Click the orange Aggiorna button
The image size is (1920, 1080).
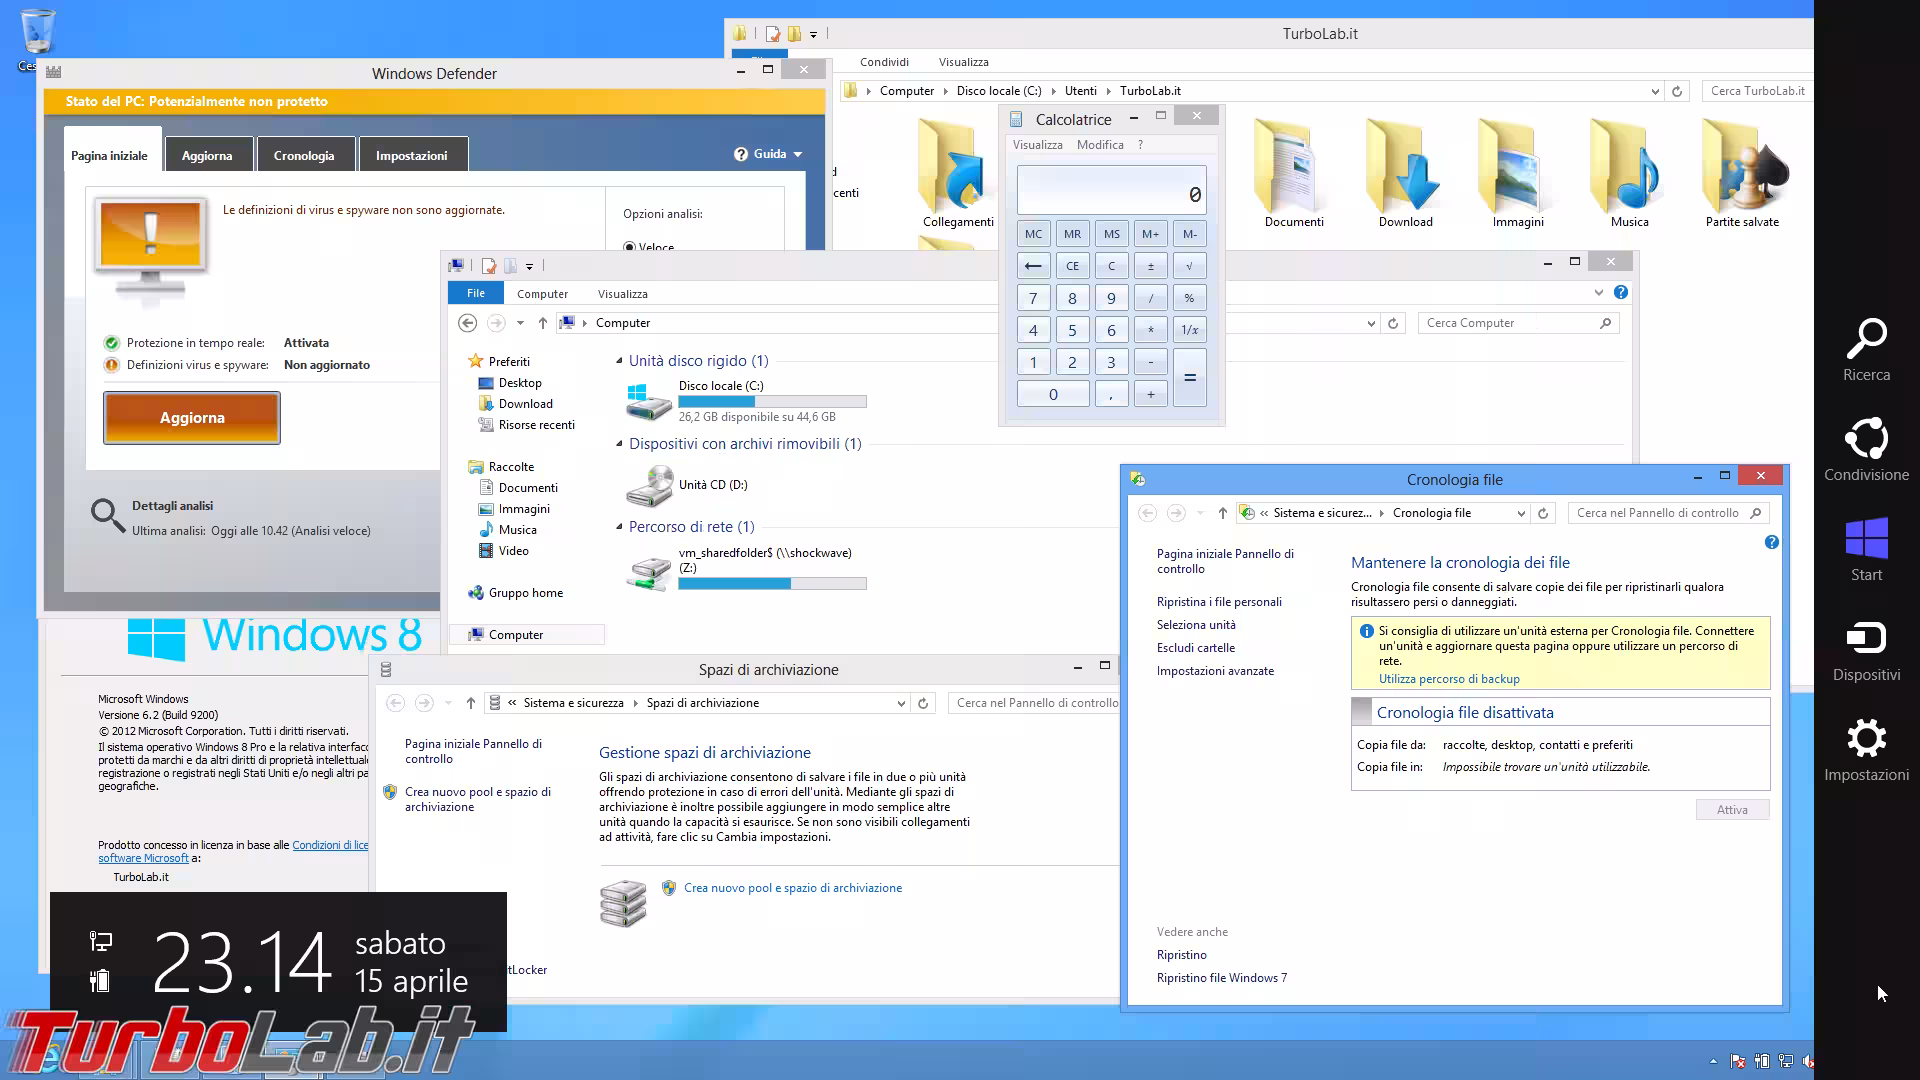click(x=191, y=417)
